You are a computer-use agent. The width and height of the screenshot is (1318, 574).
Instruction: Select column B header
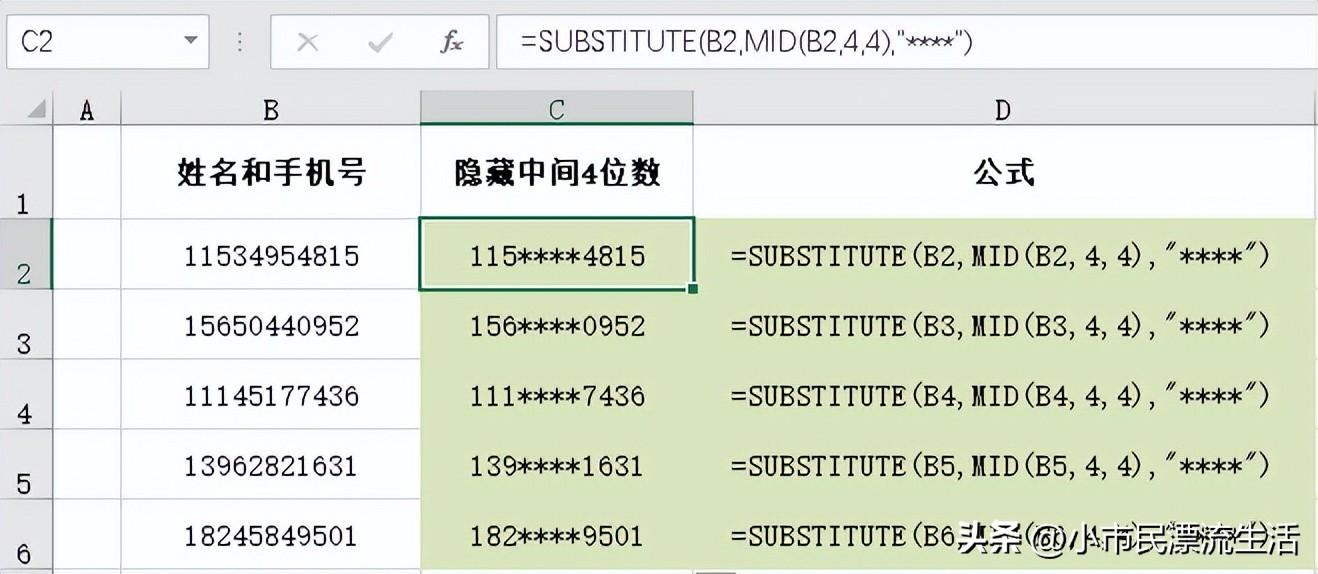[x=270, y=110]
